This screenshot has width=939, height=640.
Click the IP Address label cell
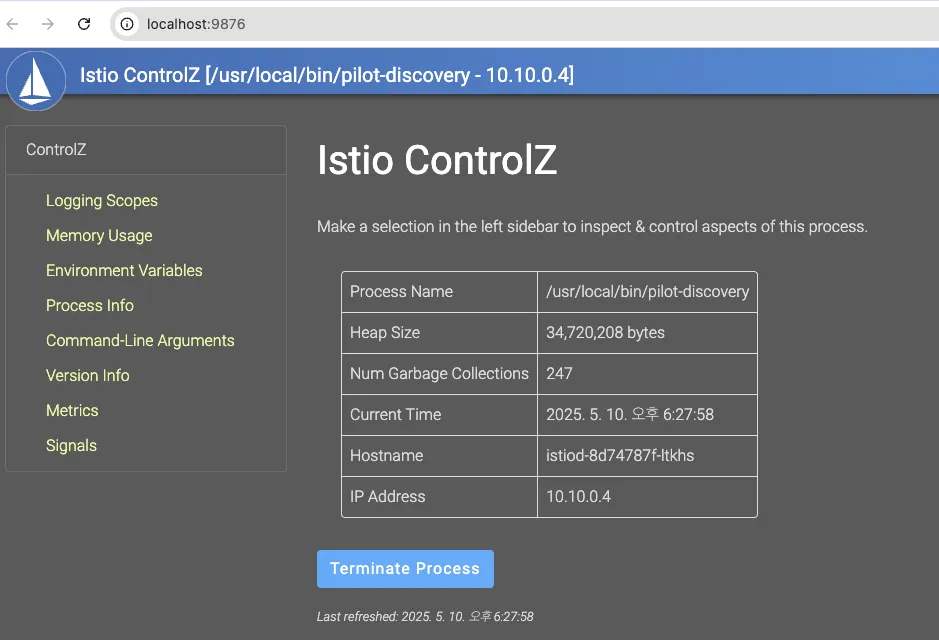pyautogui.click(x=439, y=496)
